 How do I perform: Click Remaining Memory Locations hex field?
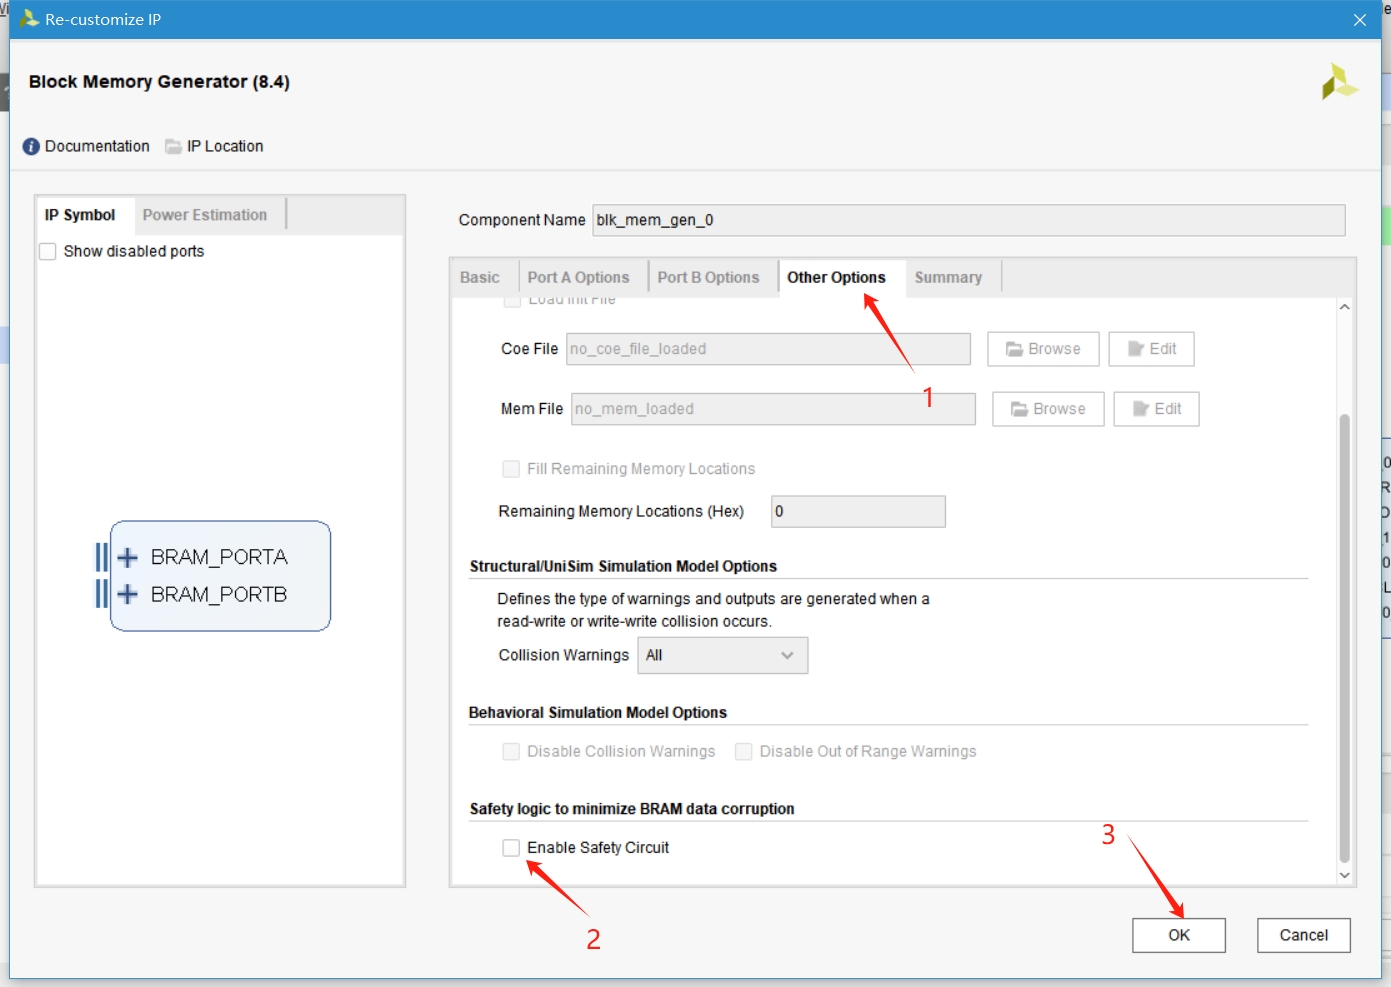[x=858, y=511]
